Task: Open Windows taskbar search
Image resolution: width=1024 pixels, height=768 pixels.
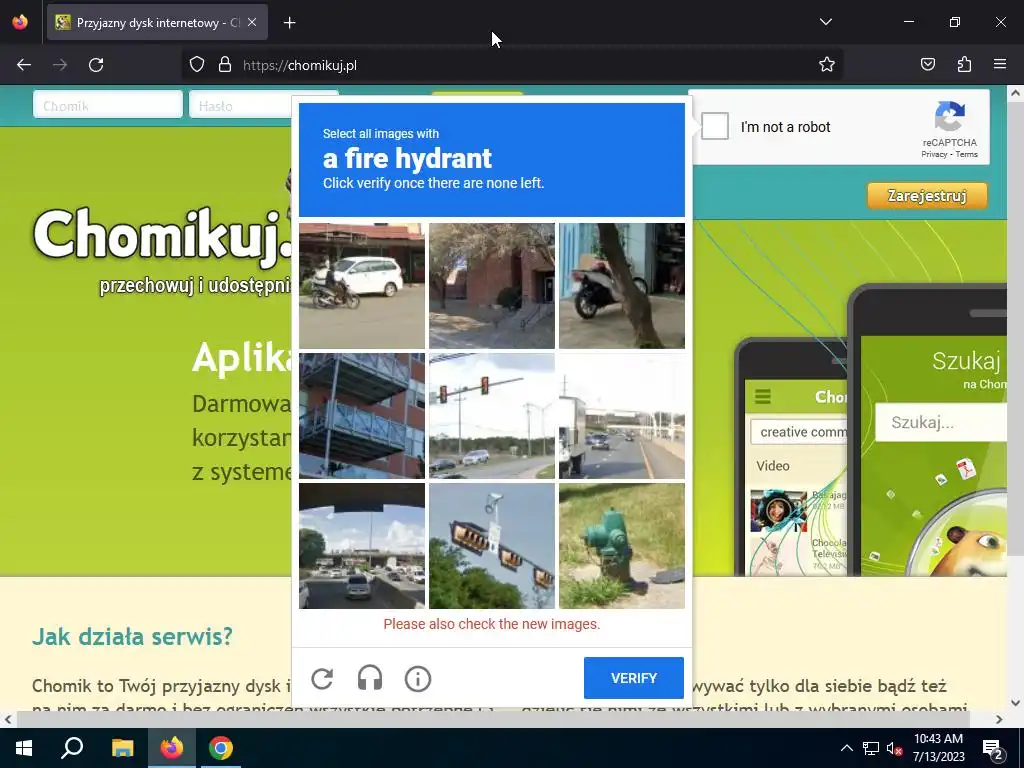Action: point(72,748)
